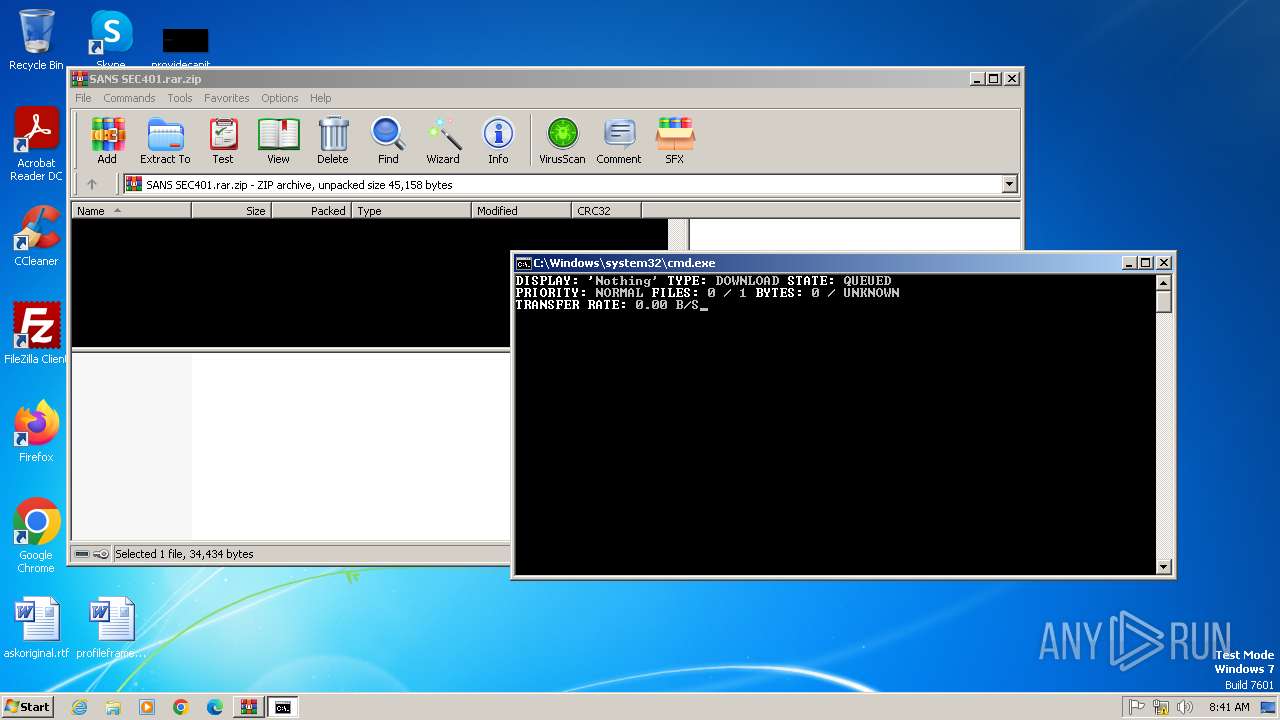This screenshot has width=1280, height=720.
Task: Expand the archive path dropdown
Action: 1009,184
